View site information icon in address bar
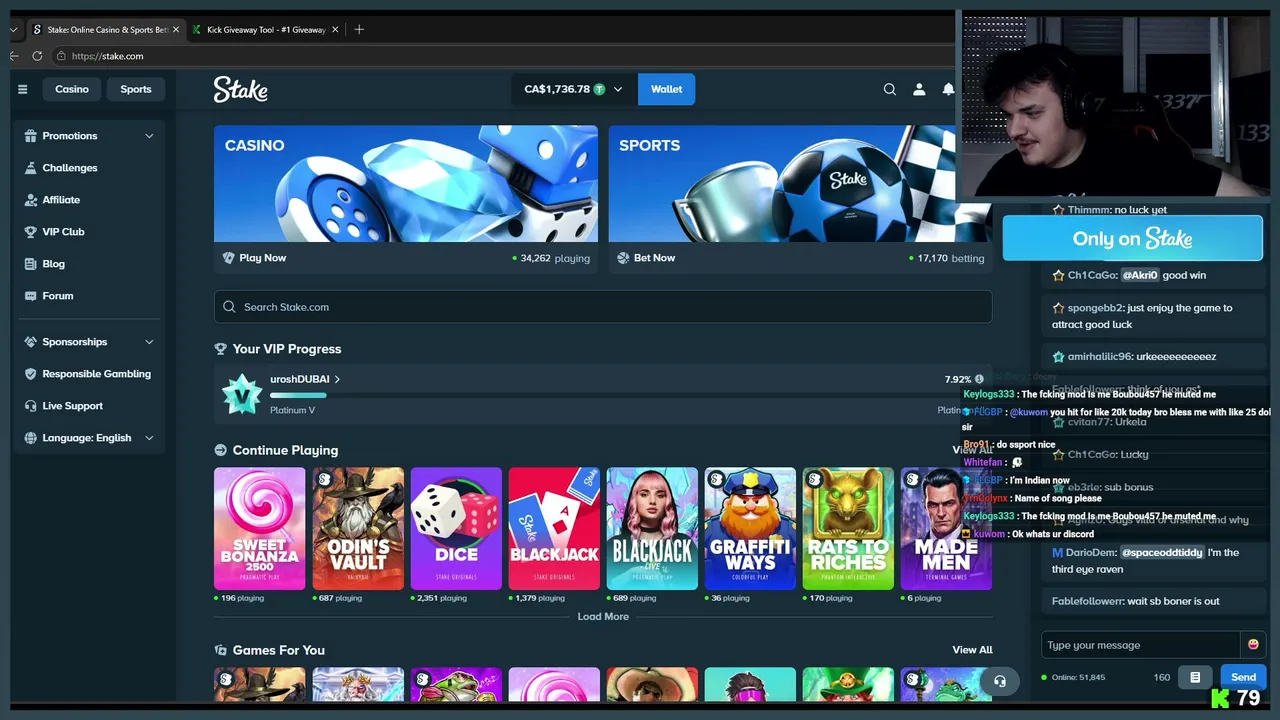Image resolution: width=1280 pixels, height=720 pixels. pos(61,56)
